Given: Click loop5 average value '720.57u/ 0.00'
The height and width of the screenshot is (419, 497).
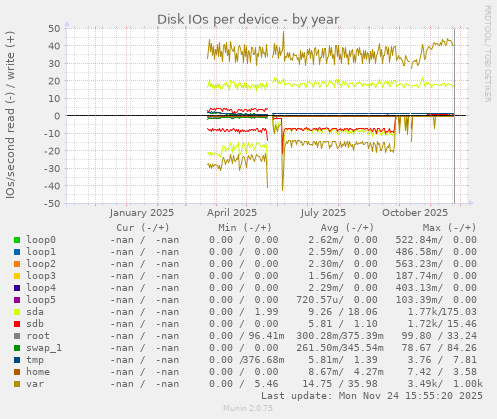Looking at the screenshot, I should 337,300.
